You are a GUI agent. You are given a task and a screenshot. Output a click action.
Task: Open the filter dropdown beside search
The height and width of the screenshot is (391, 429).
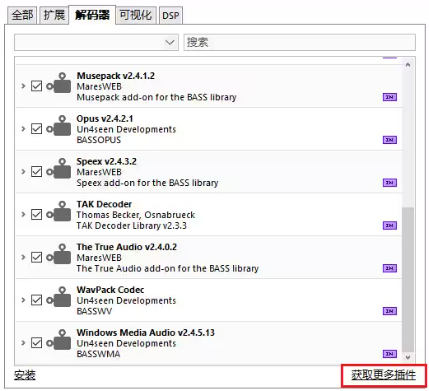[x=96, y=42]
